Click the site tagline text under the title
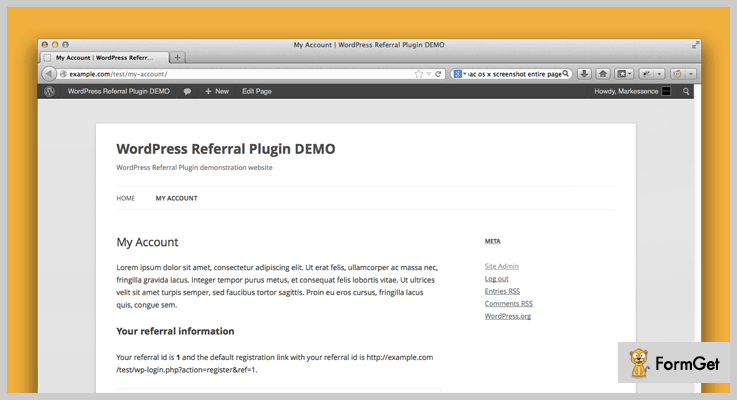Image resolution: width=737 pixels, height=400 pixels. (x=194, y=167)
